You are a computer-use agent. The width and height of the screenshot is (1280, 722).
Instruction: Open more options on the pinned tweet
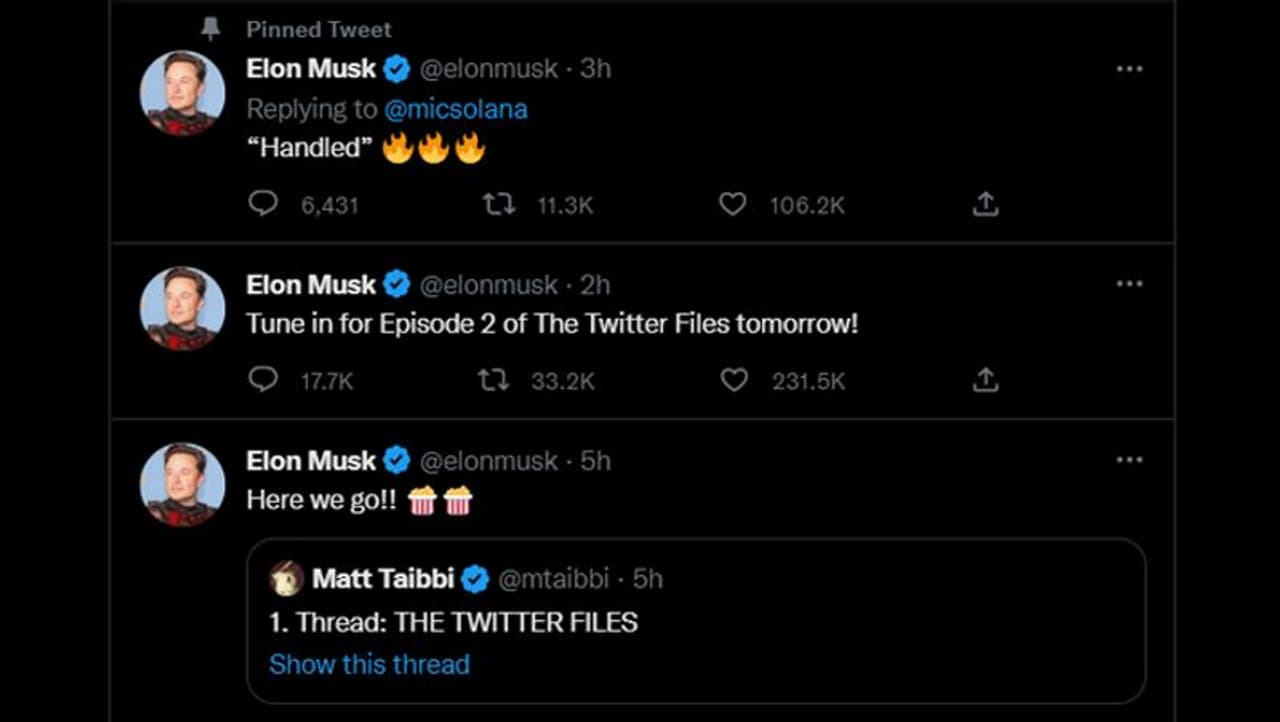tap(1129, 69)
